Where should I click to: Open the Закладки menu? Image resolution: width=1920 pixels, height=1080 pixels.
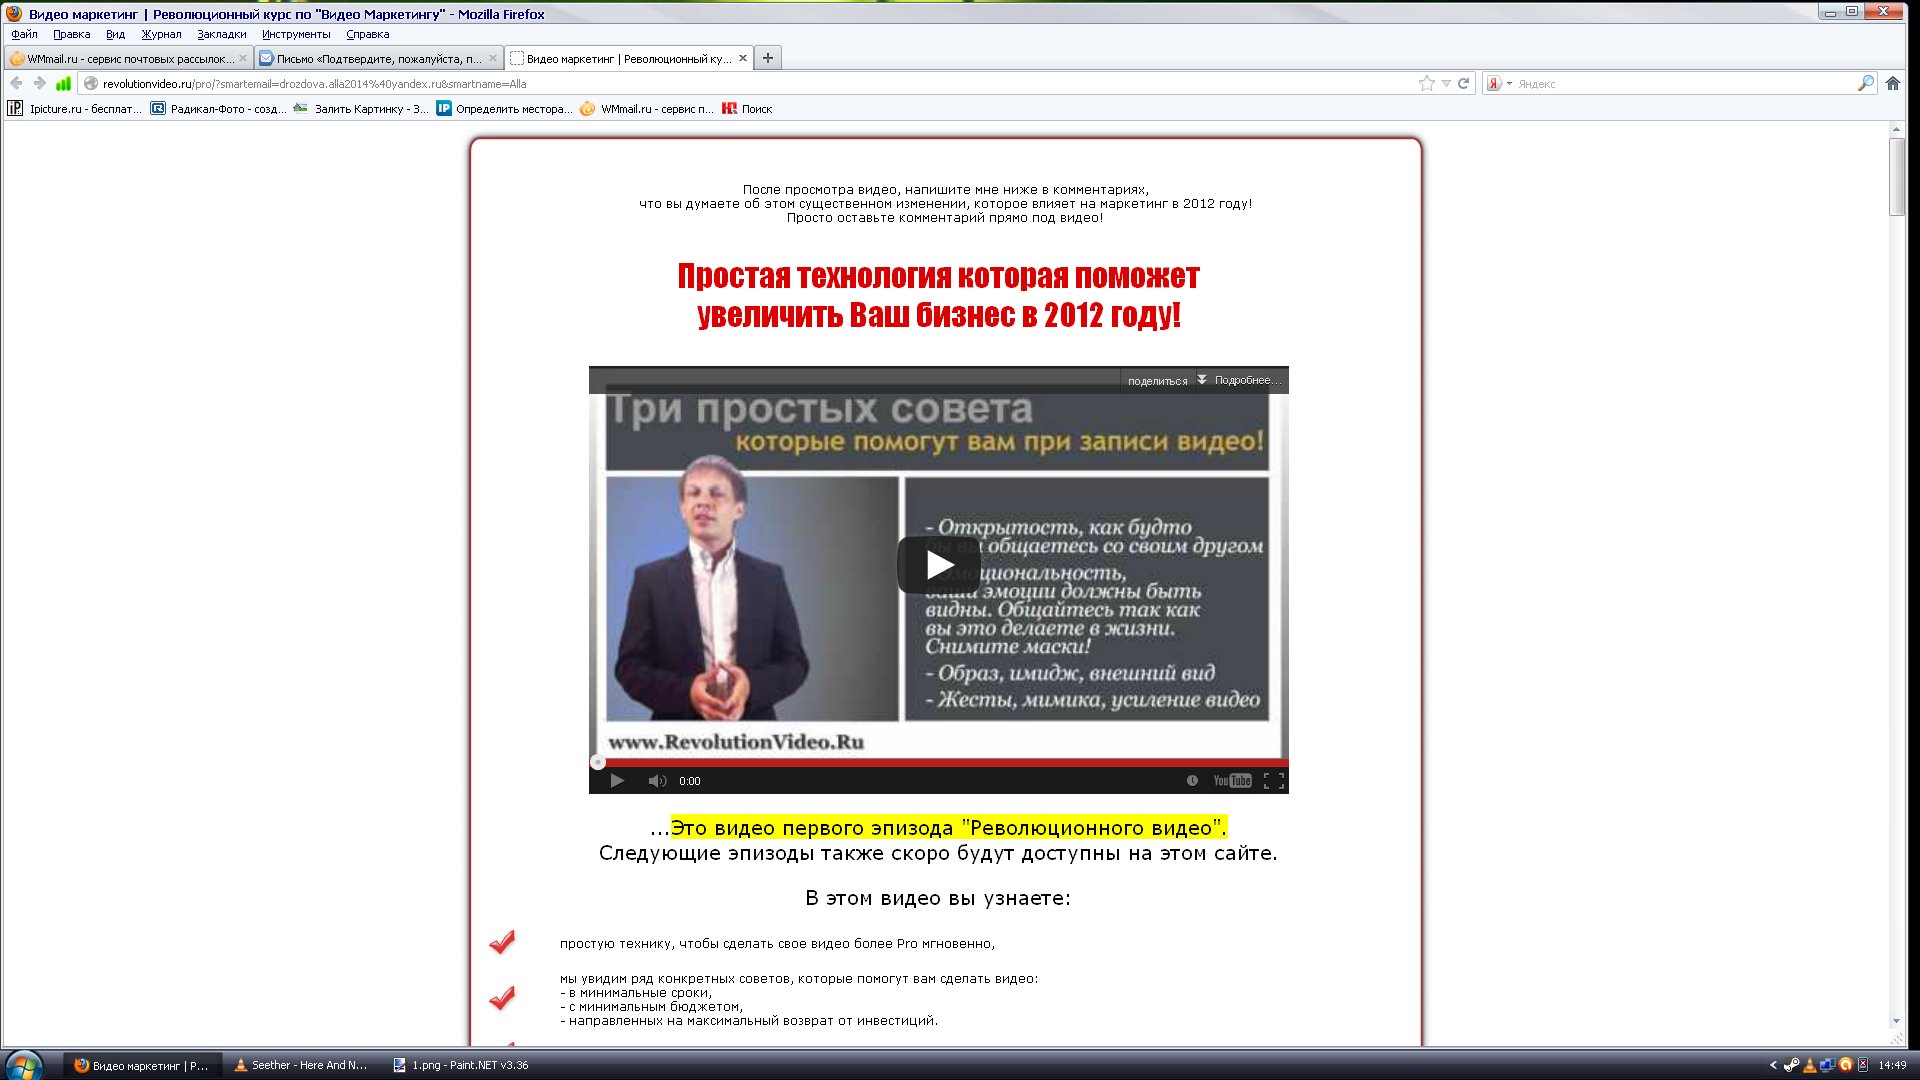pos(221,34)
